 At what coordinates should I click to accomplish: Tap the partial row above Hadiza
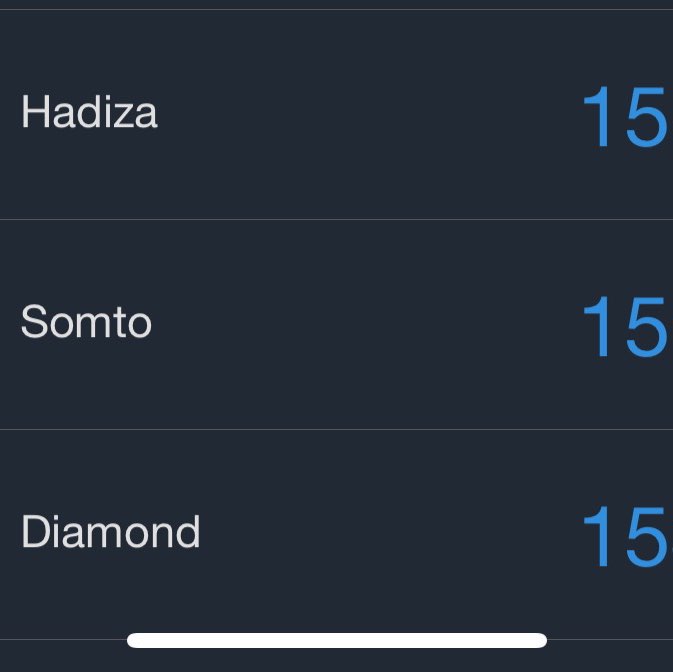point(336,4)
